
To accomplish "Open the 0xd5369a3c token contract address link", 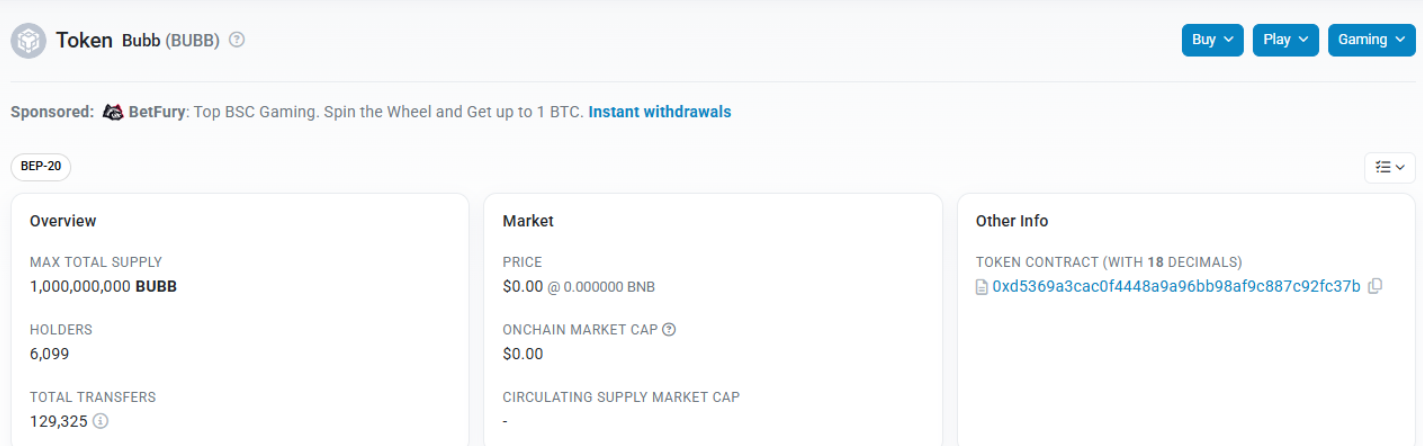I will coord(1176,286).
